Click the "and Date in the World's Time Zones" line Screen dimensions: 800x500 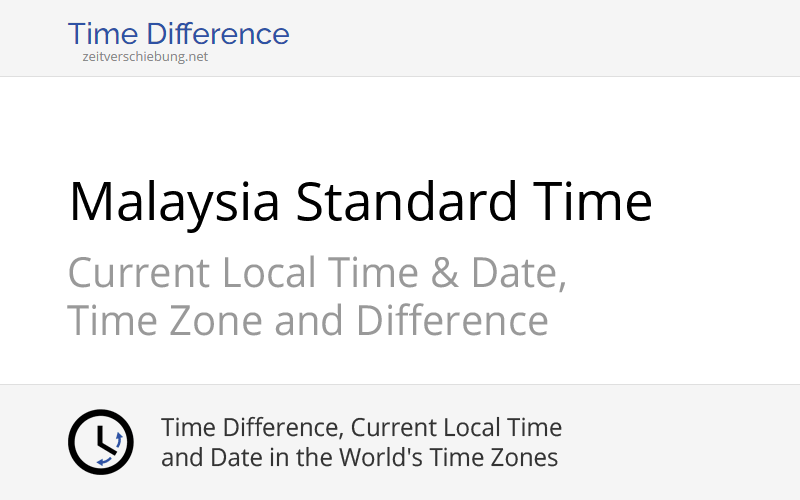(359, 458)
